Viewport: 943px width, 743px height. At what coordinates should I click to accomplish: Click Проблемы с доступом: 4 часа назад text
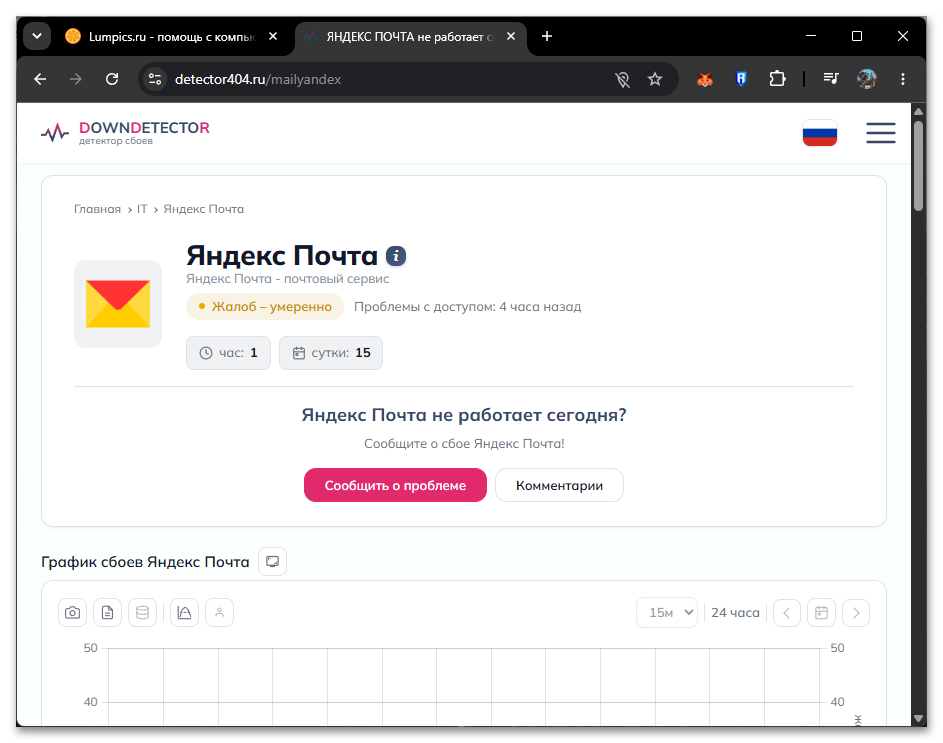[x=468, y=307]
